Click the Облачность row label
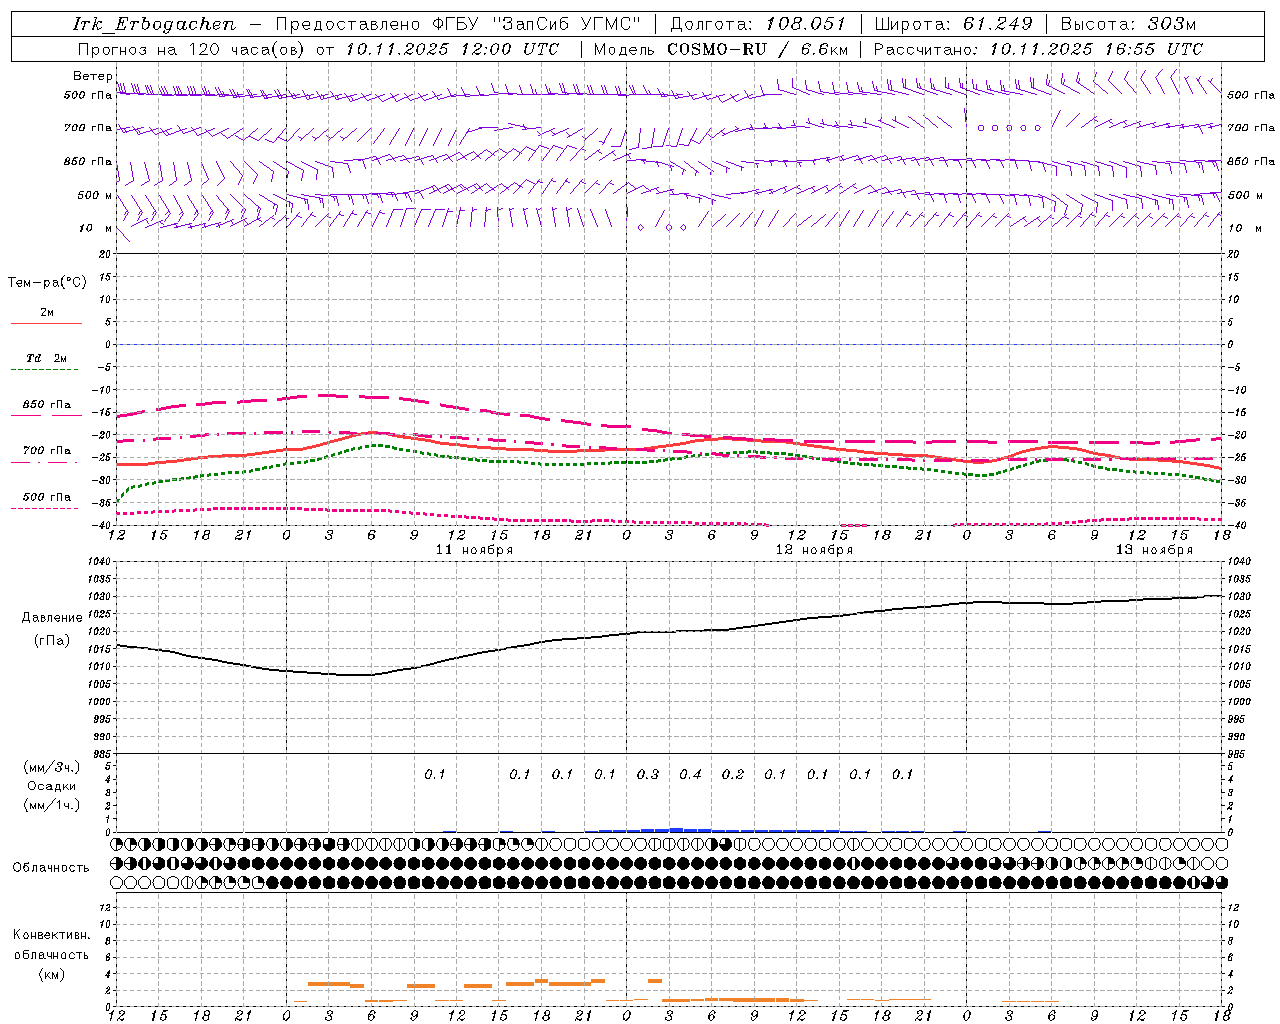Viewport: 1280px width, 1024px height. click(51, 867)
